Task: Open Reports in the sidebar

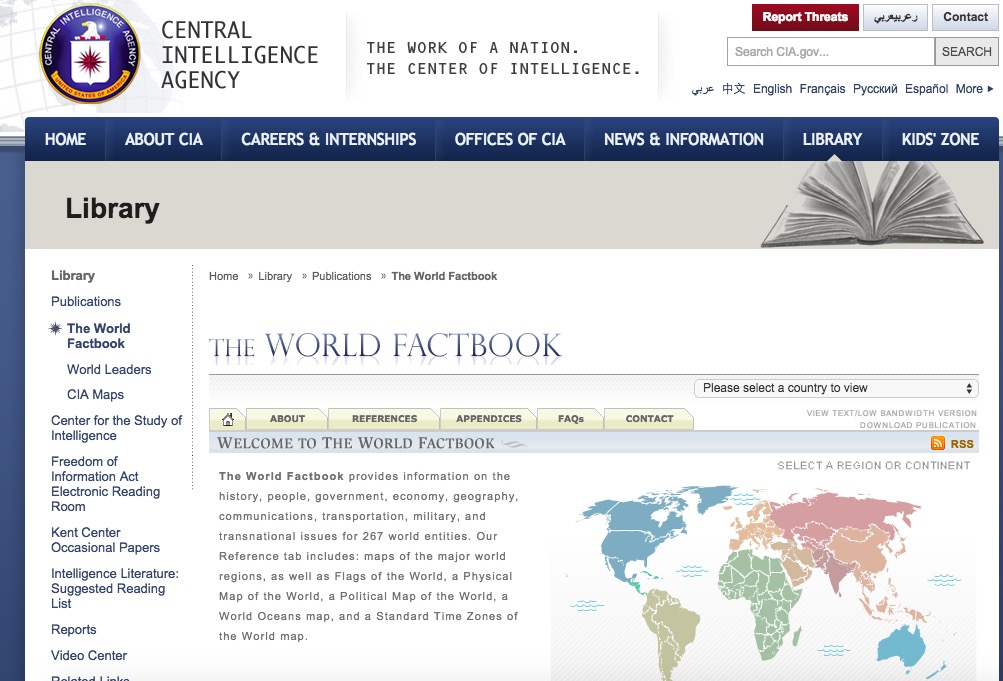Action: (x=74, y=630)
